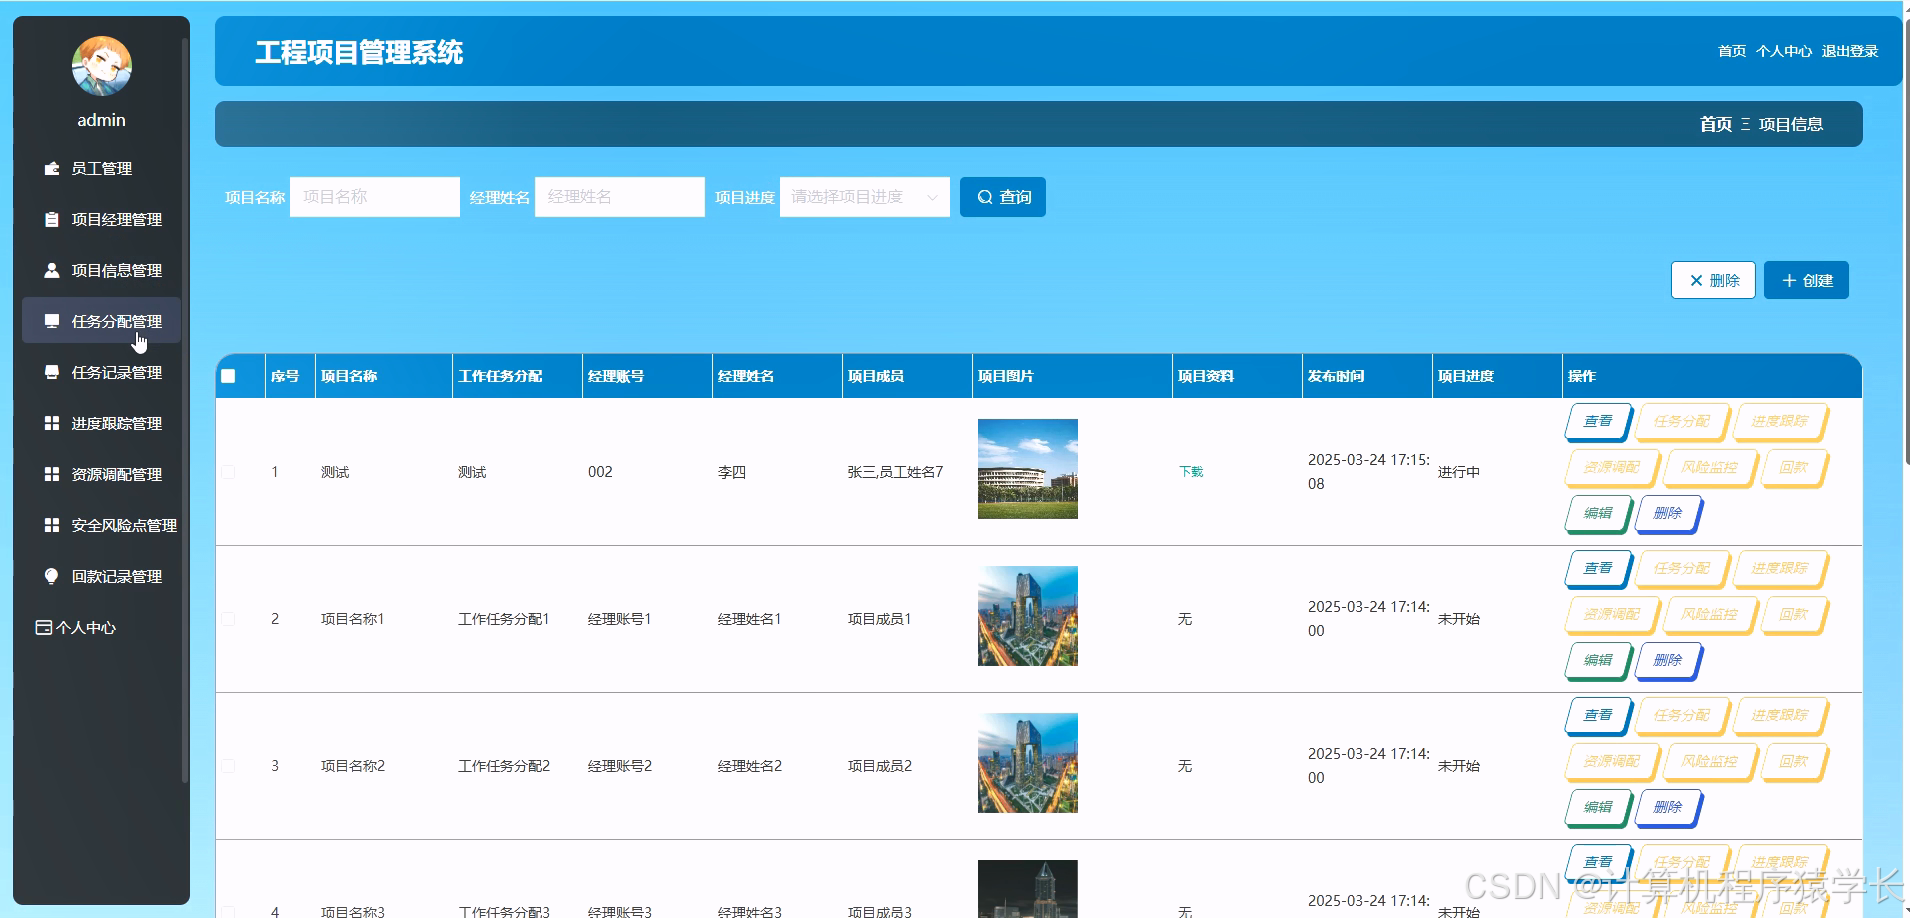Screen dimensions: 1910x918
Task: Open 任务分配管理 menu item
Action: (x=101, y=321)
